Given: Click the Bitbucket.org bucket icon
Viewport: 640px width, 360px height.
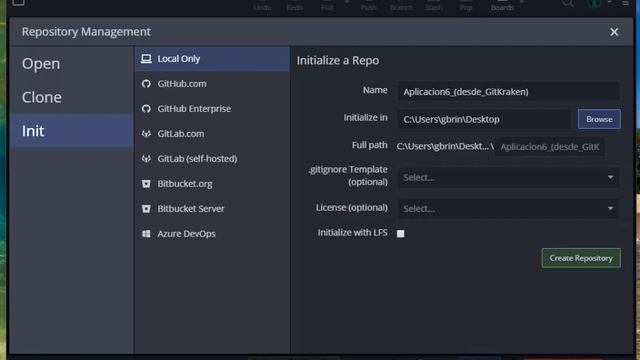Looking at the screenshot, I should click(x=146, y=184).
